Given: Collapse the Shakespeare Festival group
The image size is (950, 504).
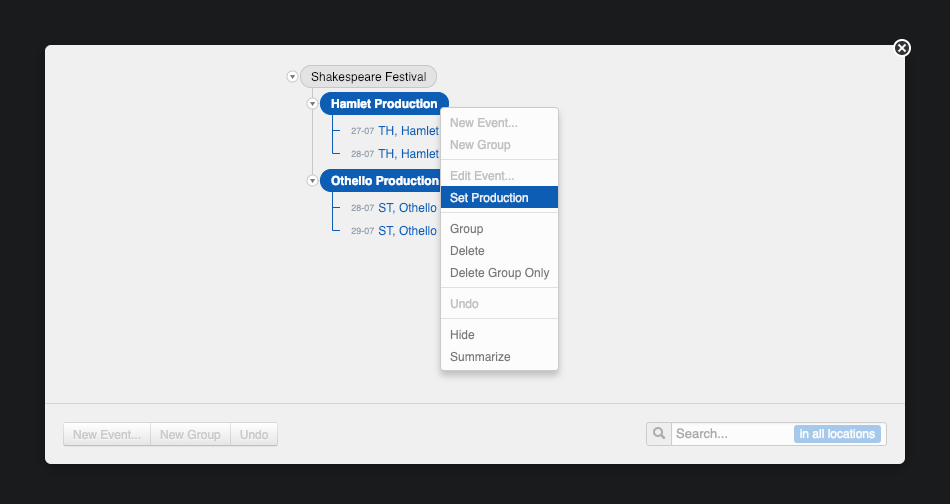Looking at the screenshot, I should point(292,77).
